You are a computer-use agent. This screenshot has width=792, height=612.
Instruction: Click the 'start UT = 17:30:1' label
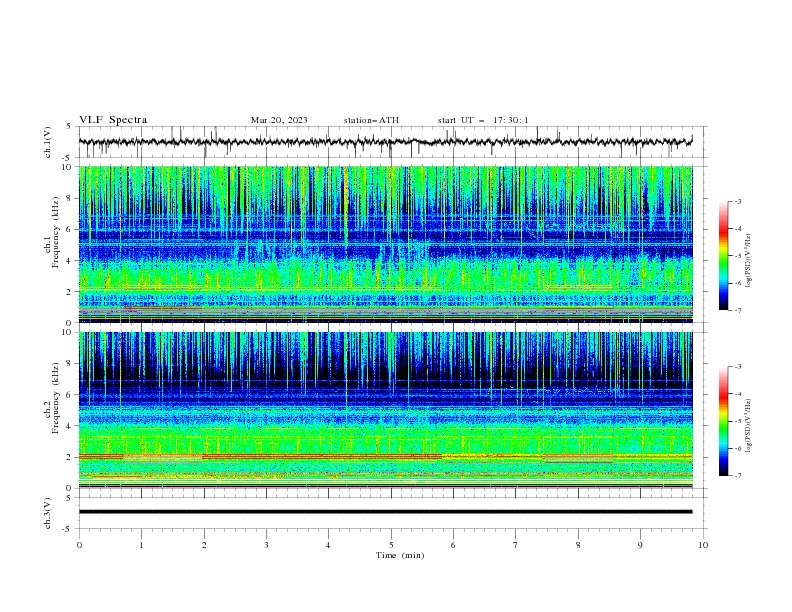pos(483,120)
